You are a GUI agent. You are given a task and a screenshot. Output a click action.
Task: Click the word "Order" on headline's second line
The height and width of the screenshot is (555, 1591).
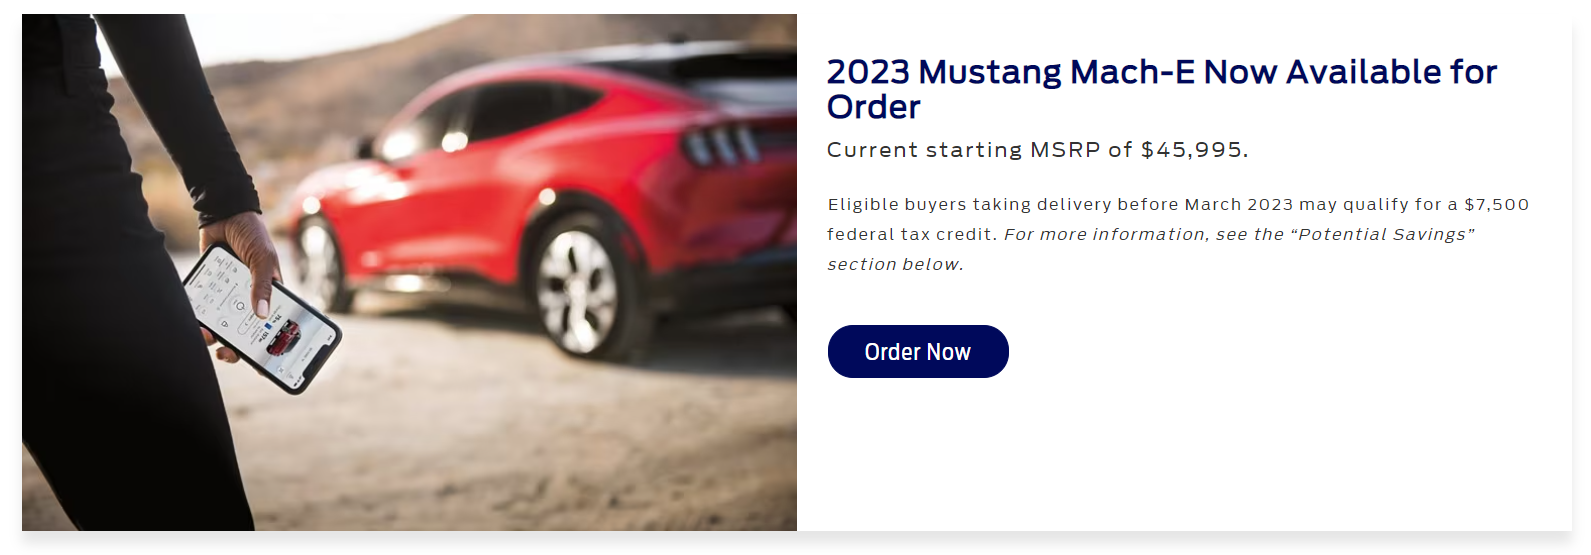pos(874,107)
